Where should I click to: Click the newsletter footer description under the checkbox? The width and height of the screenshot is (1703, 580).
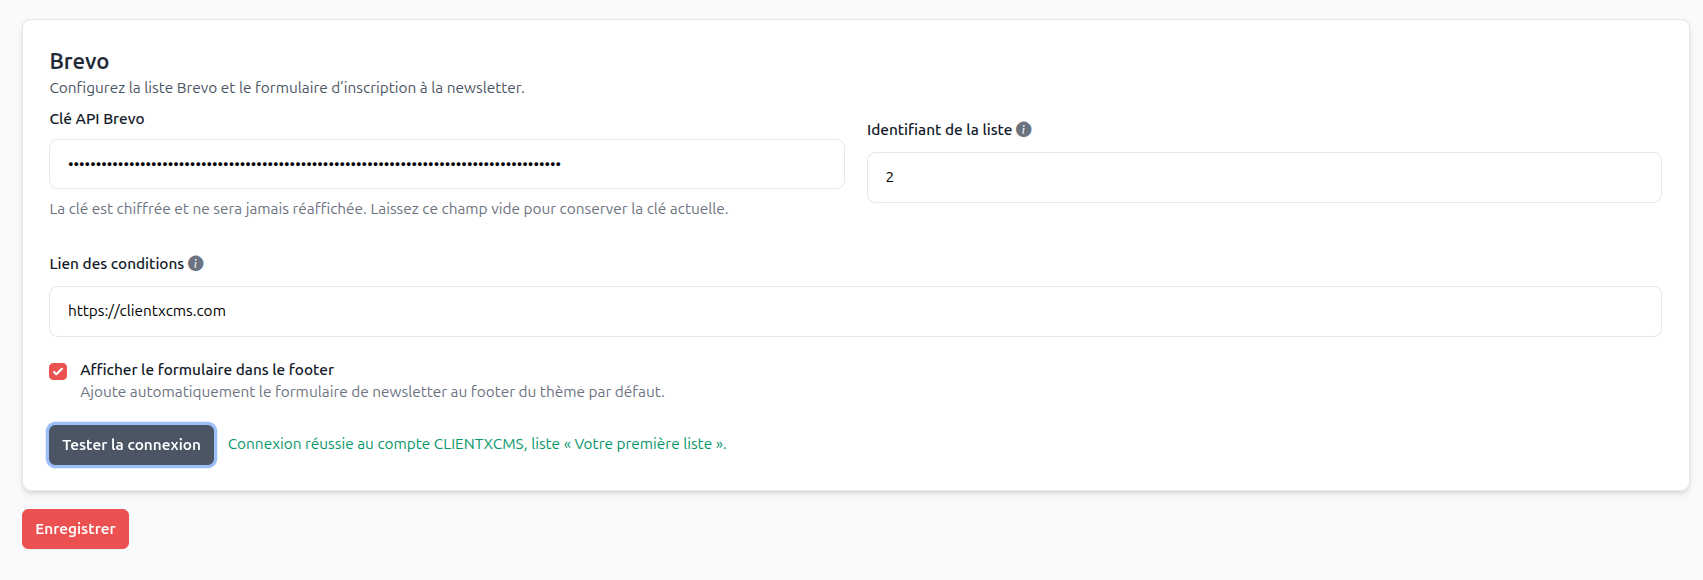coord(372,391)
